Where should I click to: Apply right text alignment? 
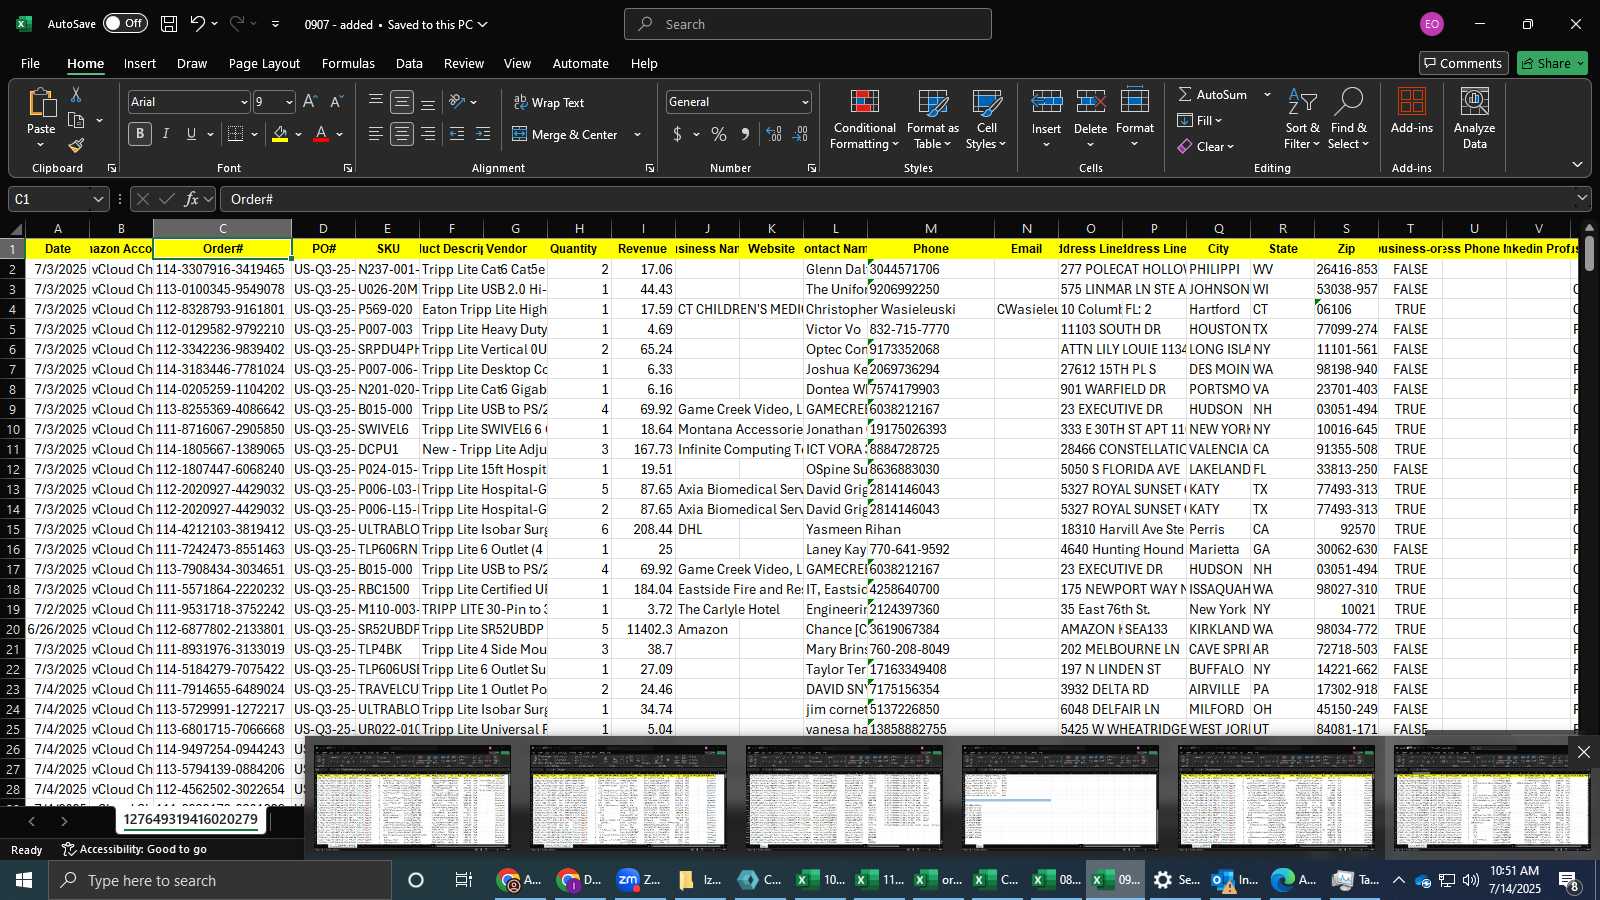coord(428,134)
